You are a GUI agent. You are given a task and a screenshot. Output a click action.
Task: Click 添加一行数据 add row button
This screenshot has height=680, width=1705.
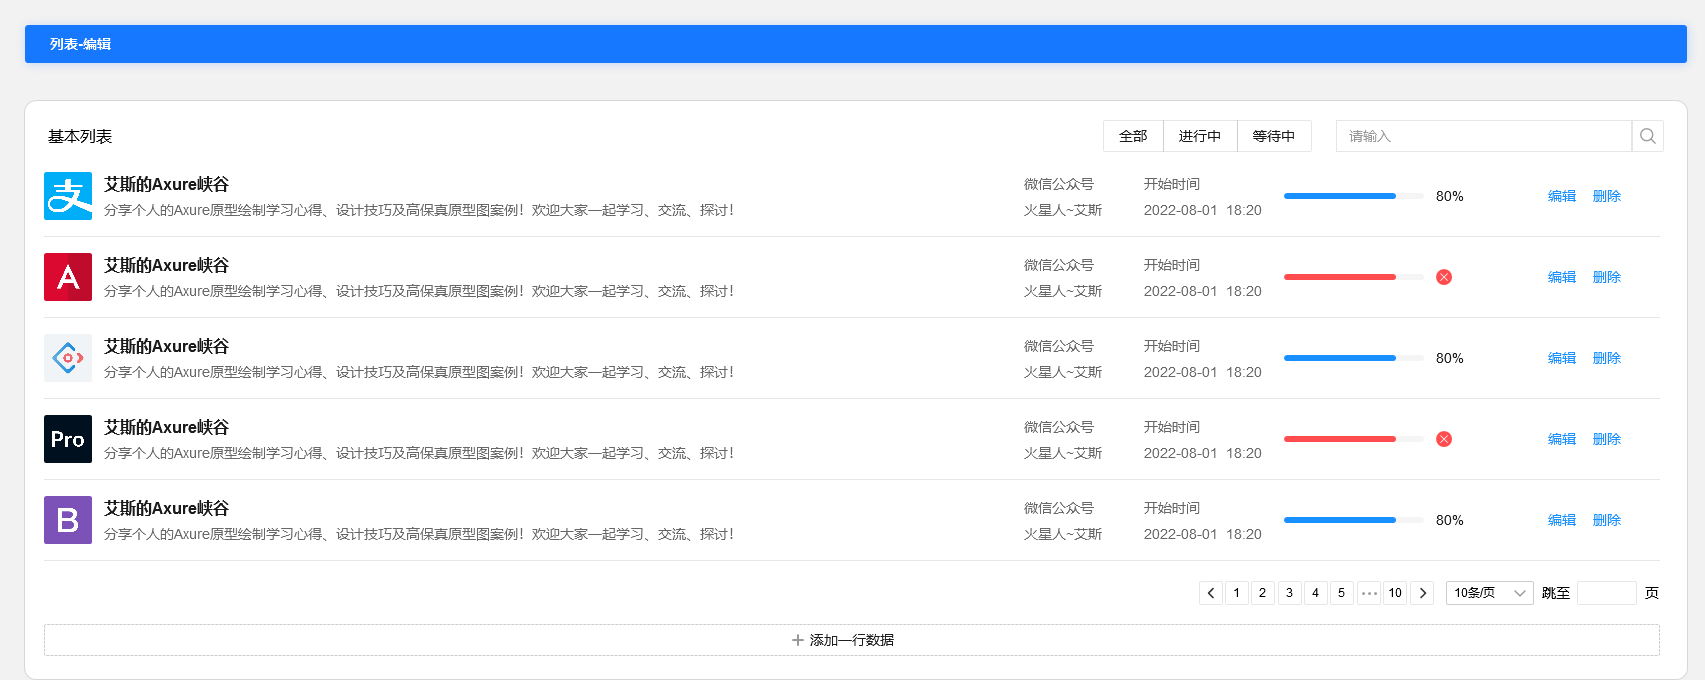coord(852,640)
